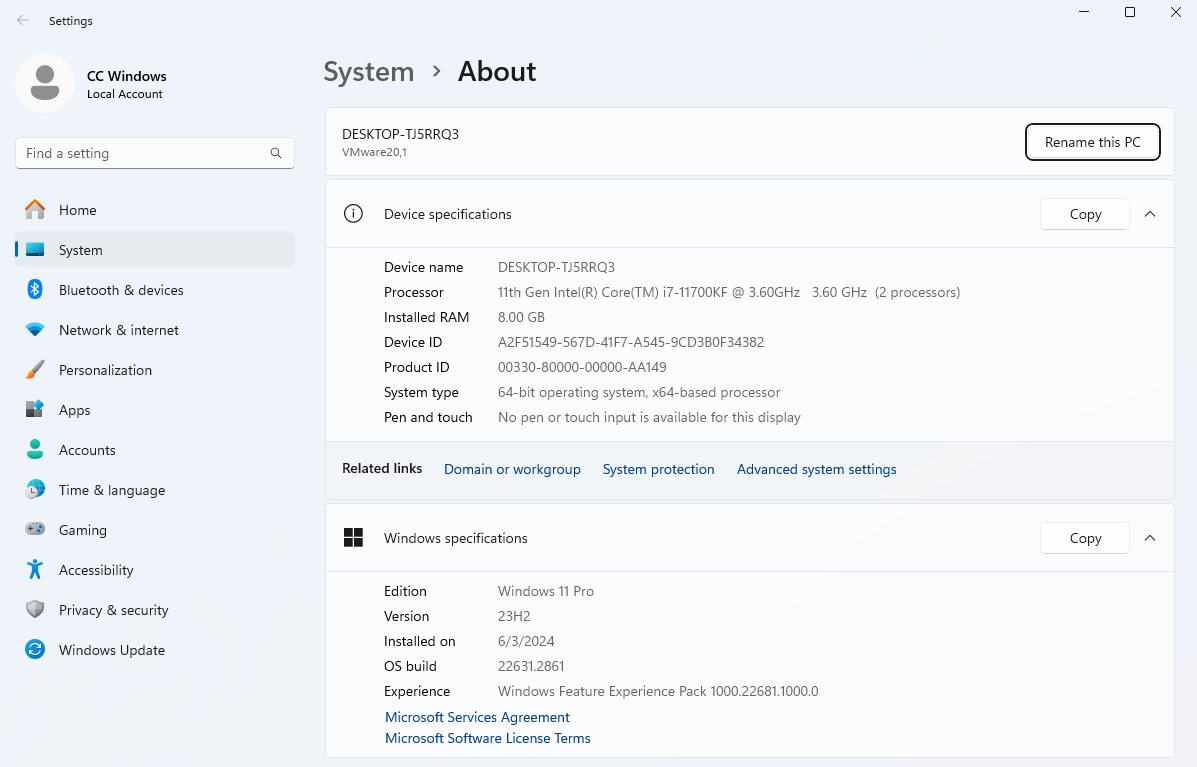The height and width of the screenshot is (767, 1197).
Task: Collapse the Device specifications section
Action: coord(1150,214)
